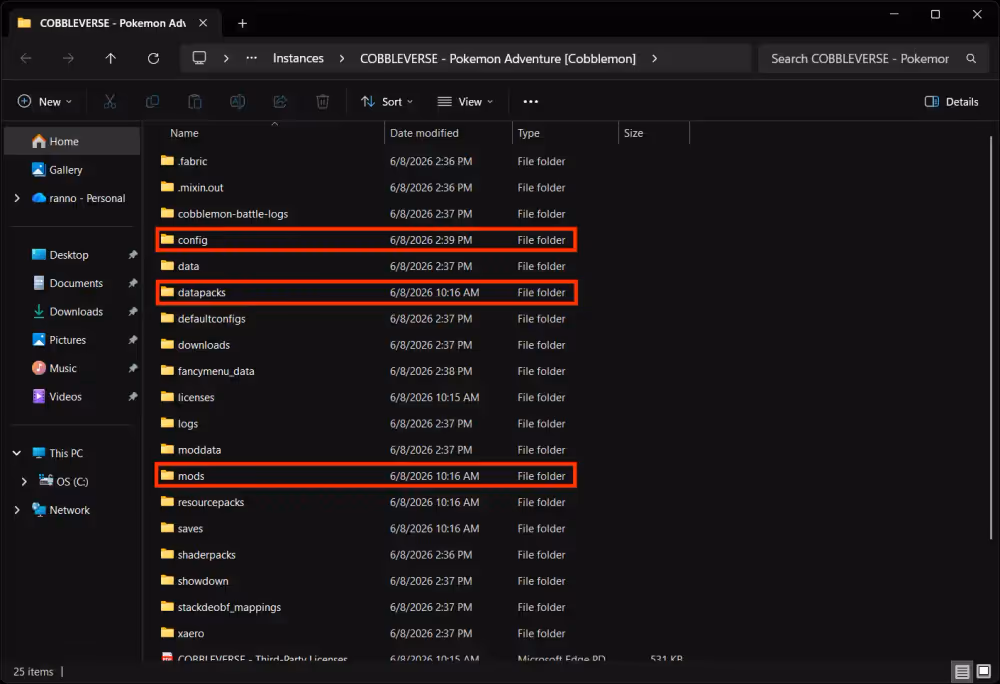The width and height of the screenshot is (1000, 684).
Task: Click the Cut scissors icon
Action: 110,101
